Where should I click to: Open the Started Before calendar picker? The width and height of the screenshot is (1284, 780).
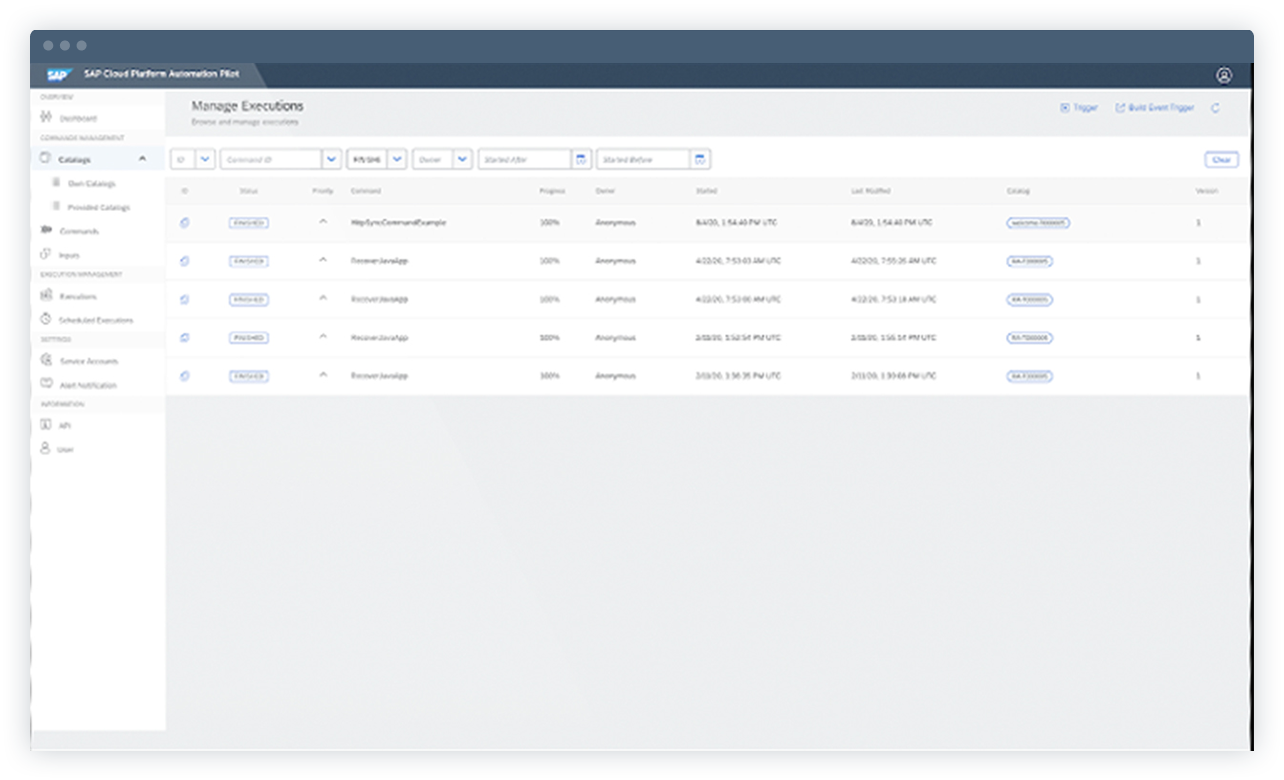click(x=700, y=160)
